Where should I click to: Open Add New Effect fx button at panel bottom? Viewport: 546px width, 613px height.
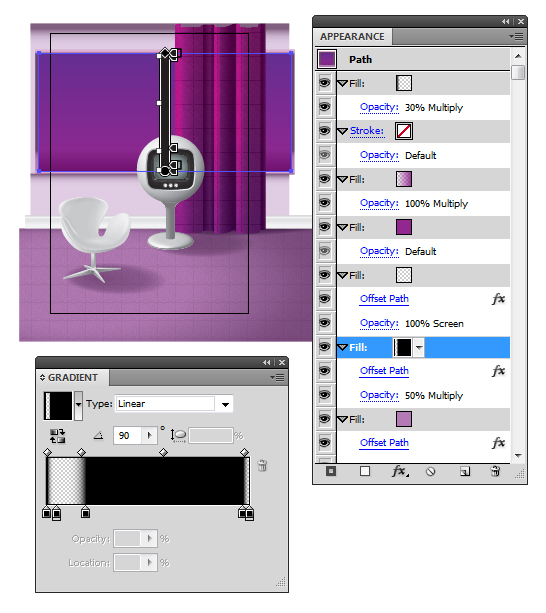[400, 471]
